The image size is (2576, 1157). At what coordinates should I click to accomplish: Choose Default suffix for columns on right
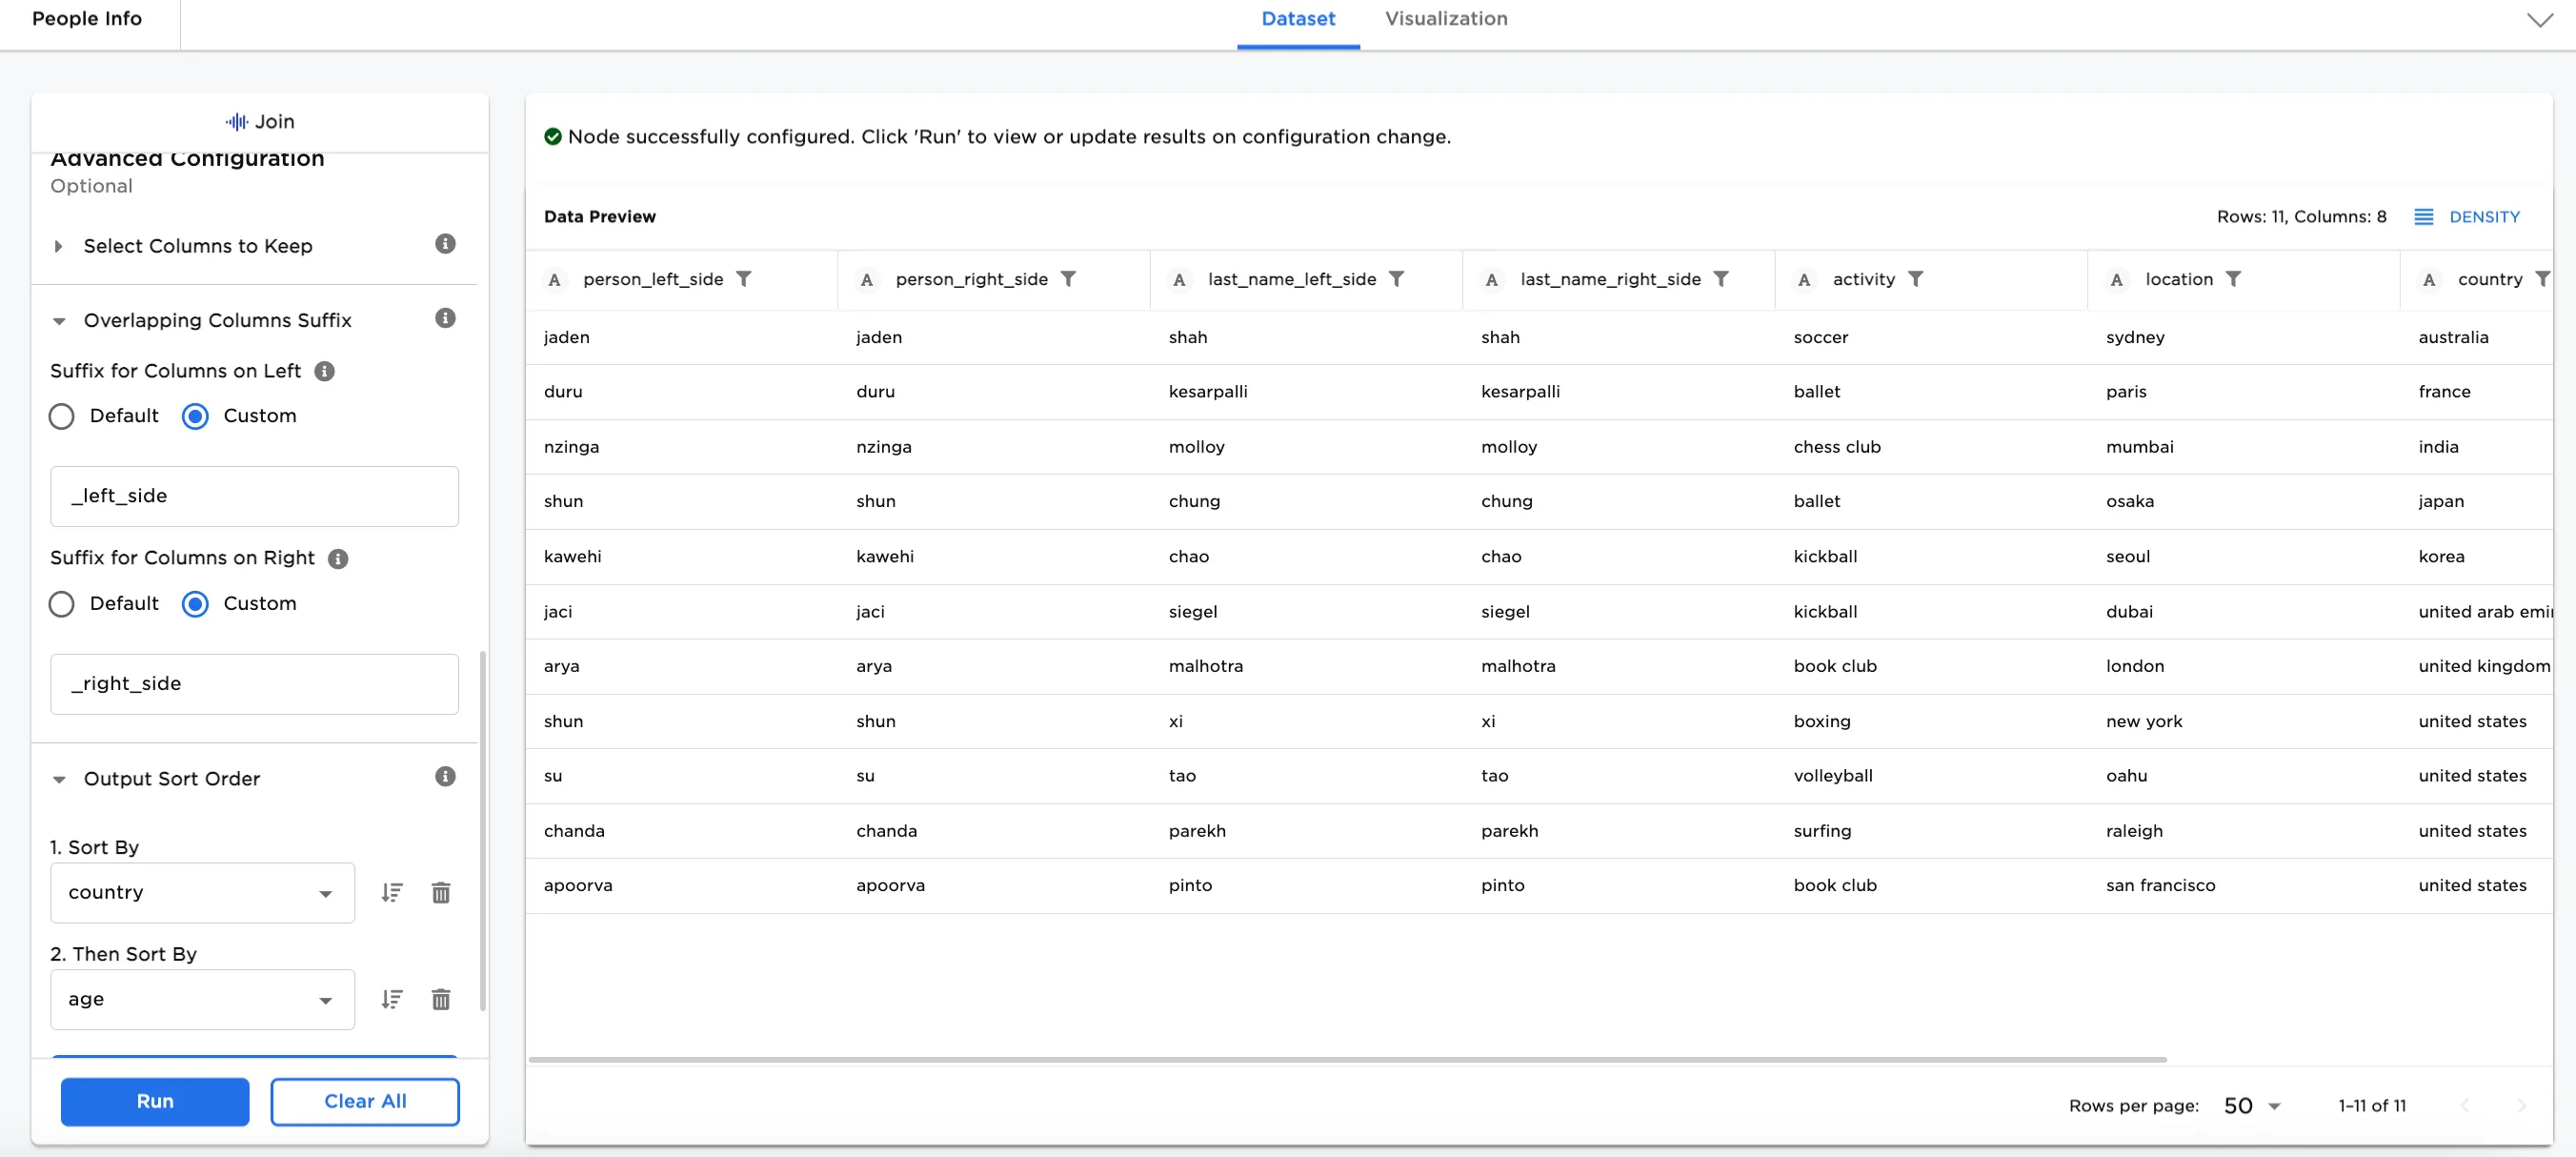(61, 604)
